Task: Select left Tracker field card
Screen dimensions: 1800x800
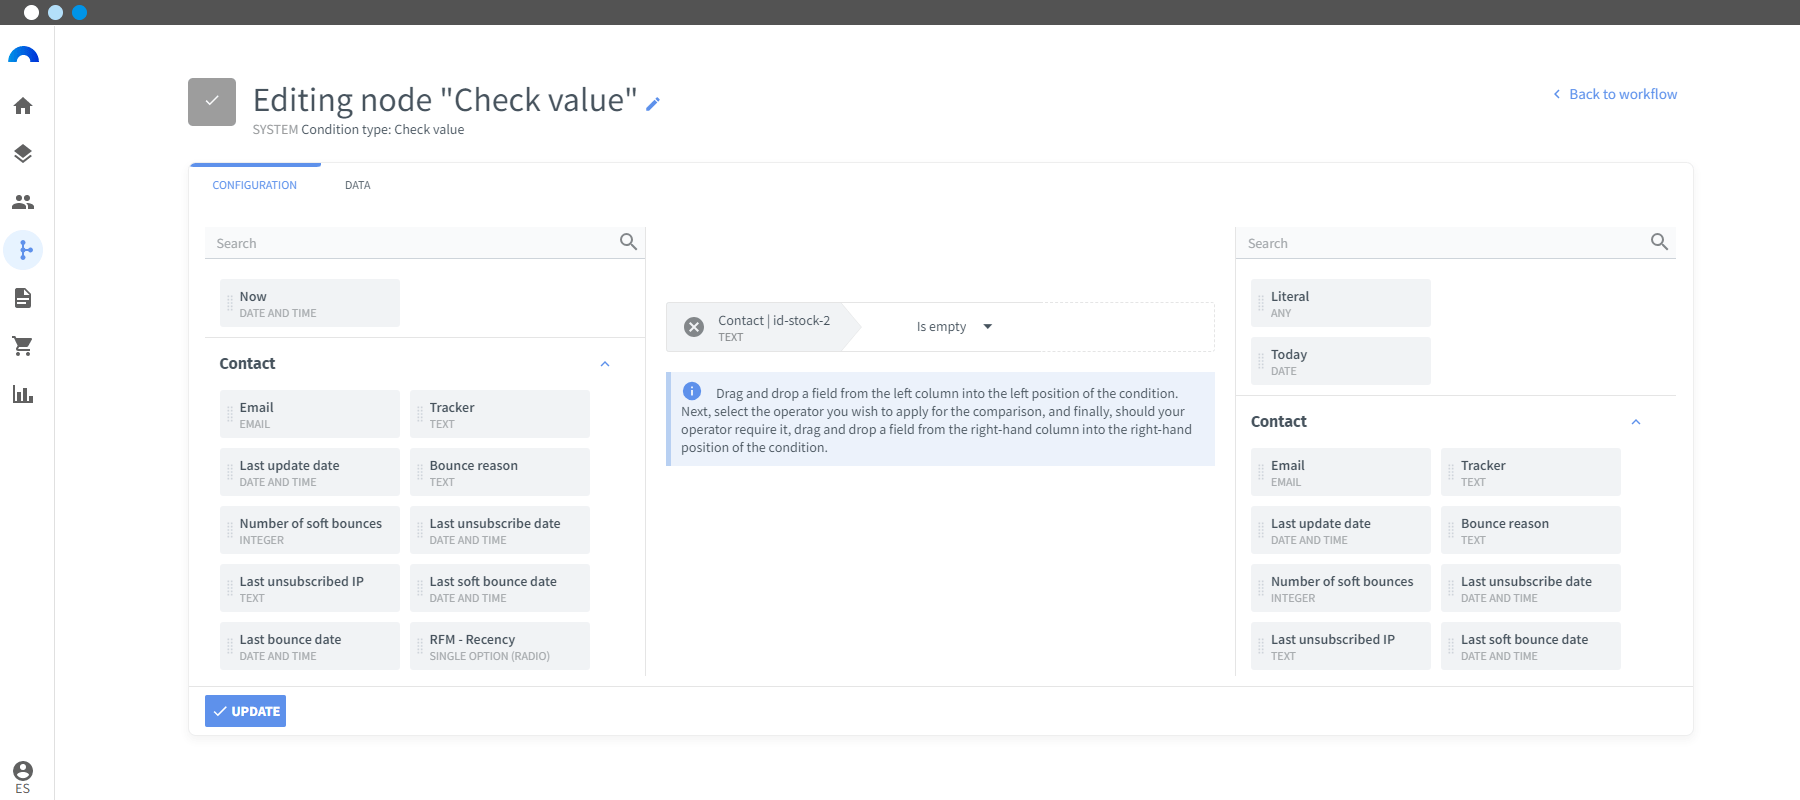Action: pyautogui.click(x=500, y=414)
